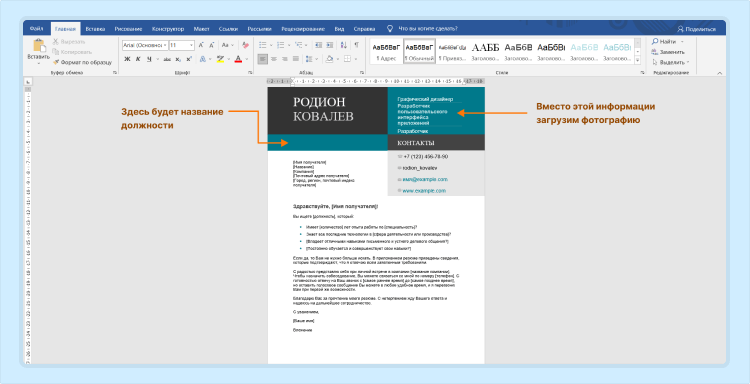Switch to the Вид tab
The image size is (750, 384).
point(339,29)
